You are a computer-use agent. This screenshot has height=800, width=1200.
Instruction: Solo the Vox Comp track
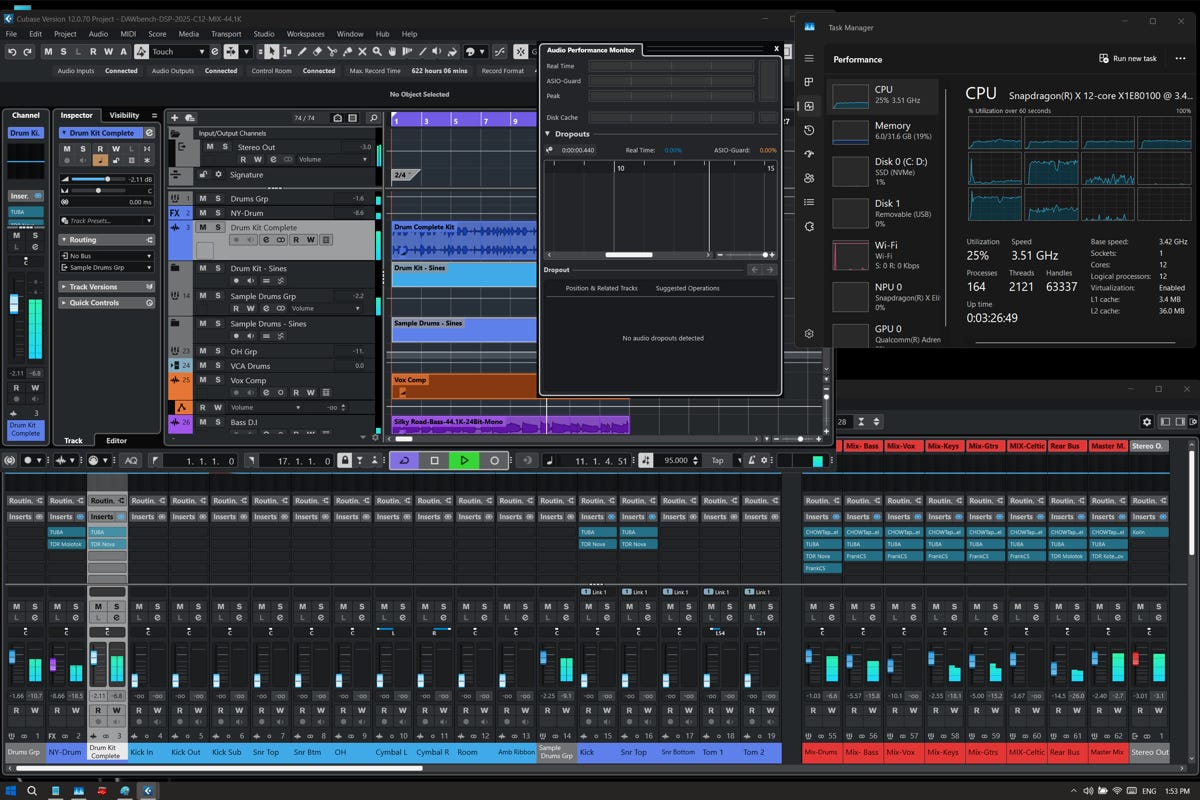point(217,380)
